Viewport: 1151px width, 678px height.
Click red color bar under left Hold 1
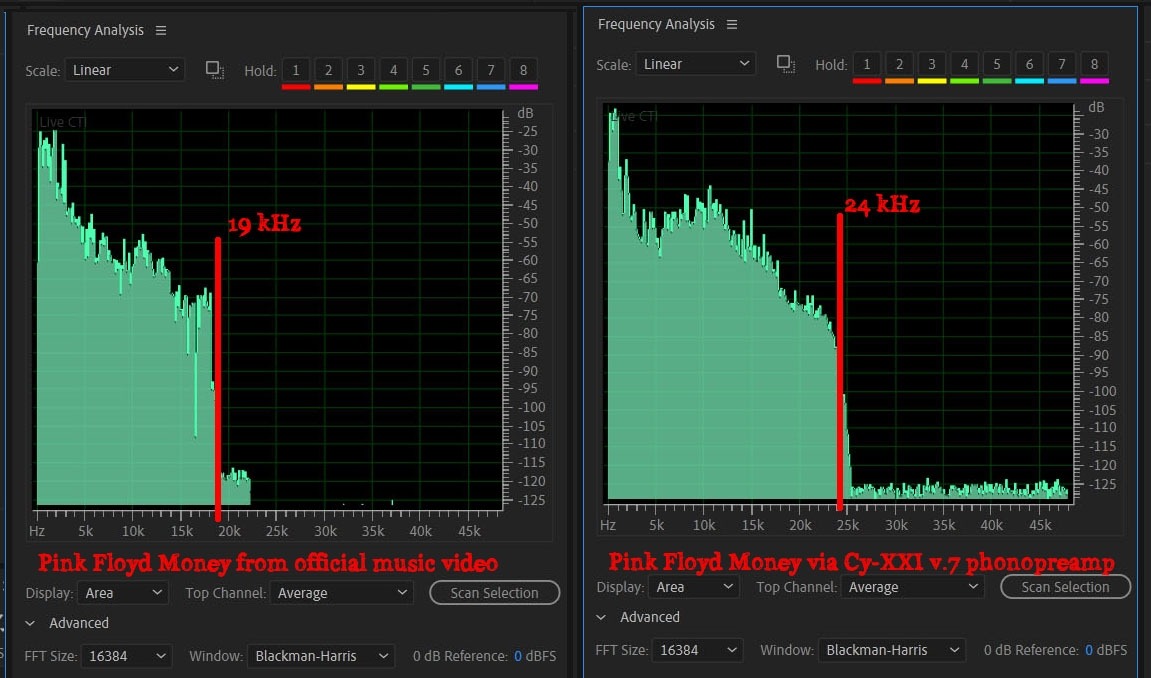pyautogui.click(x=296, y=87)
